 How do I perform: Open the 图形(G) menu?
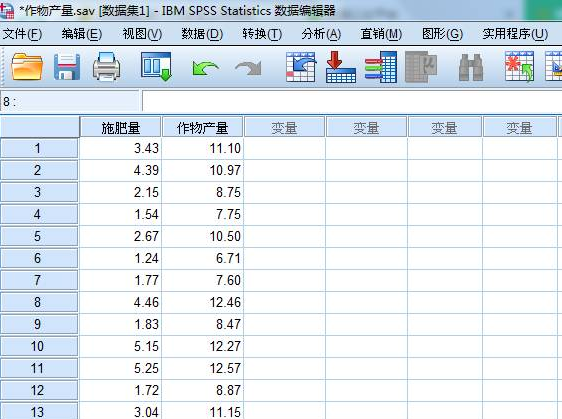(x=442, y=34)
